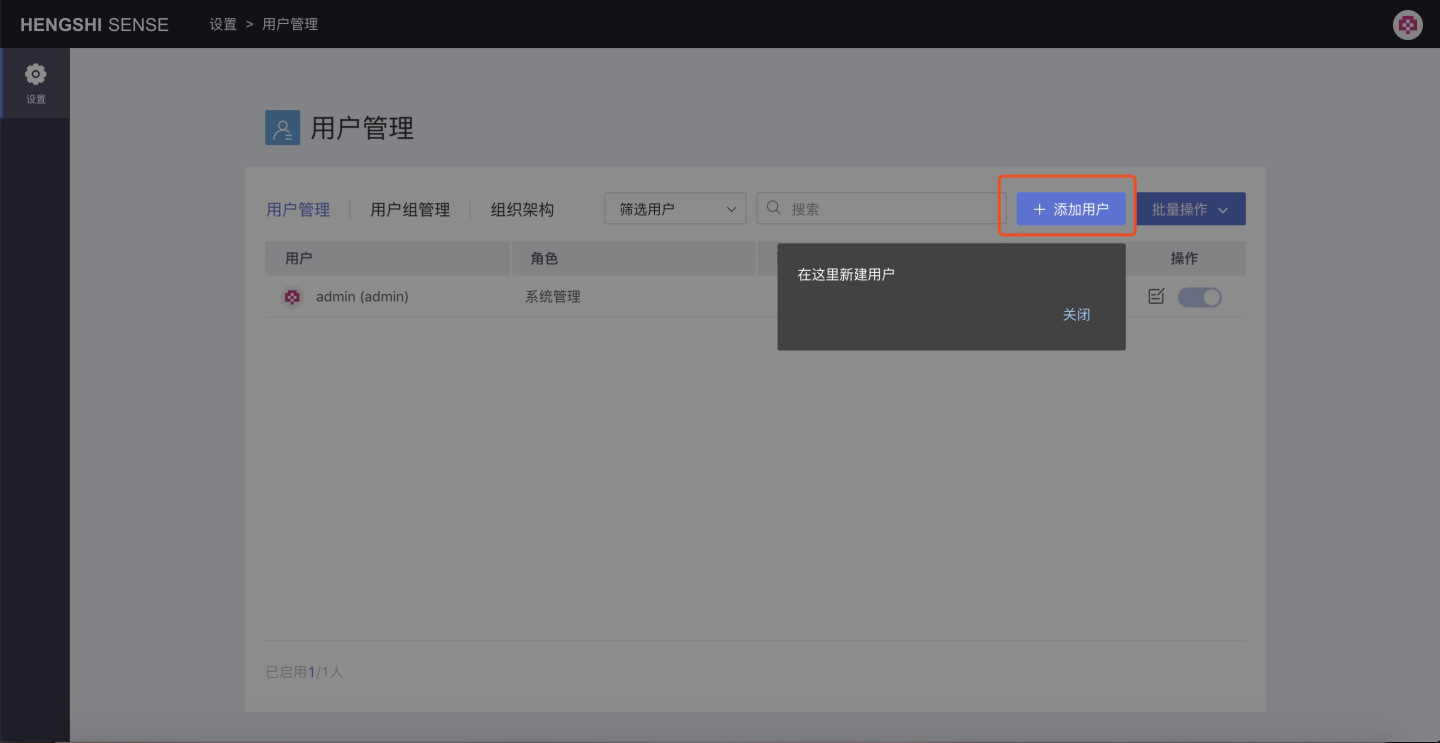Click 设置 in the breadcrumb
The height and width of the screenshot is (743, 1440).
coord(223,24)
